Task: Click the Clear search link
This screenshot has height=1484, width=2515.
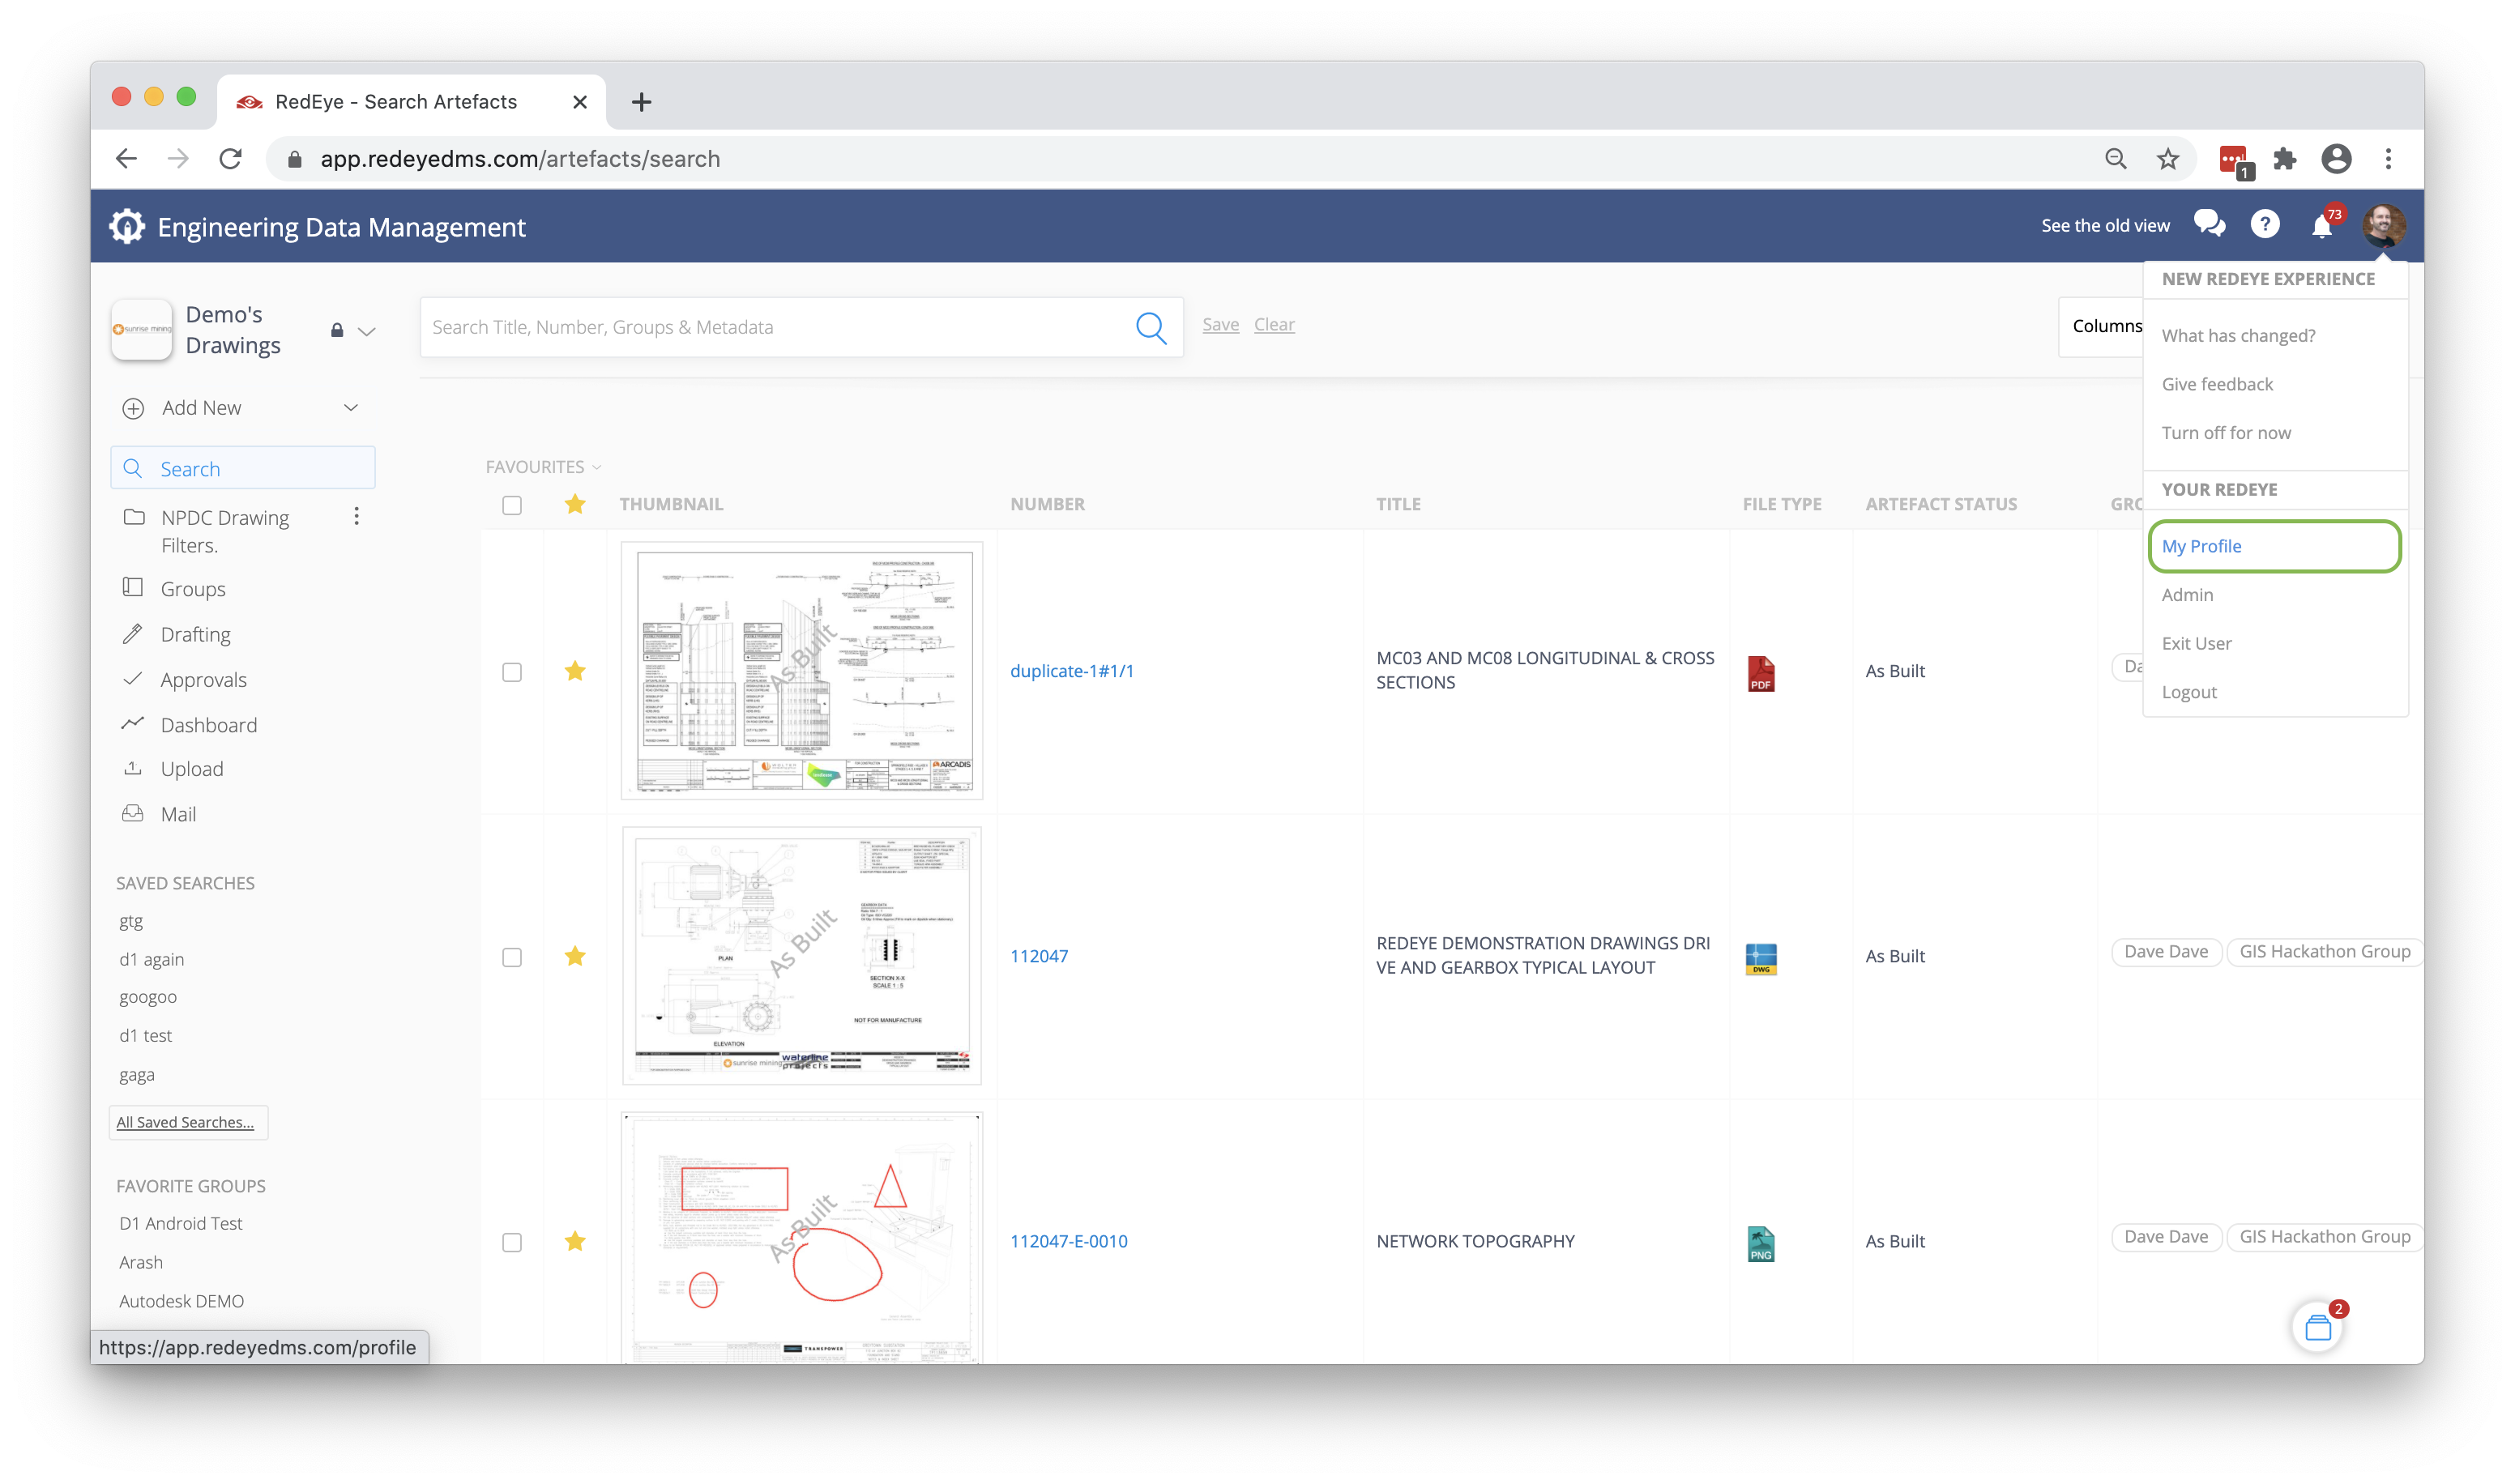Action: coord(1274,324)
